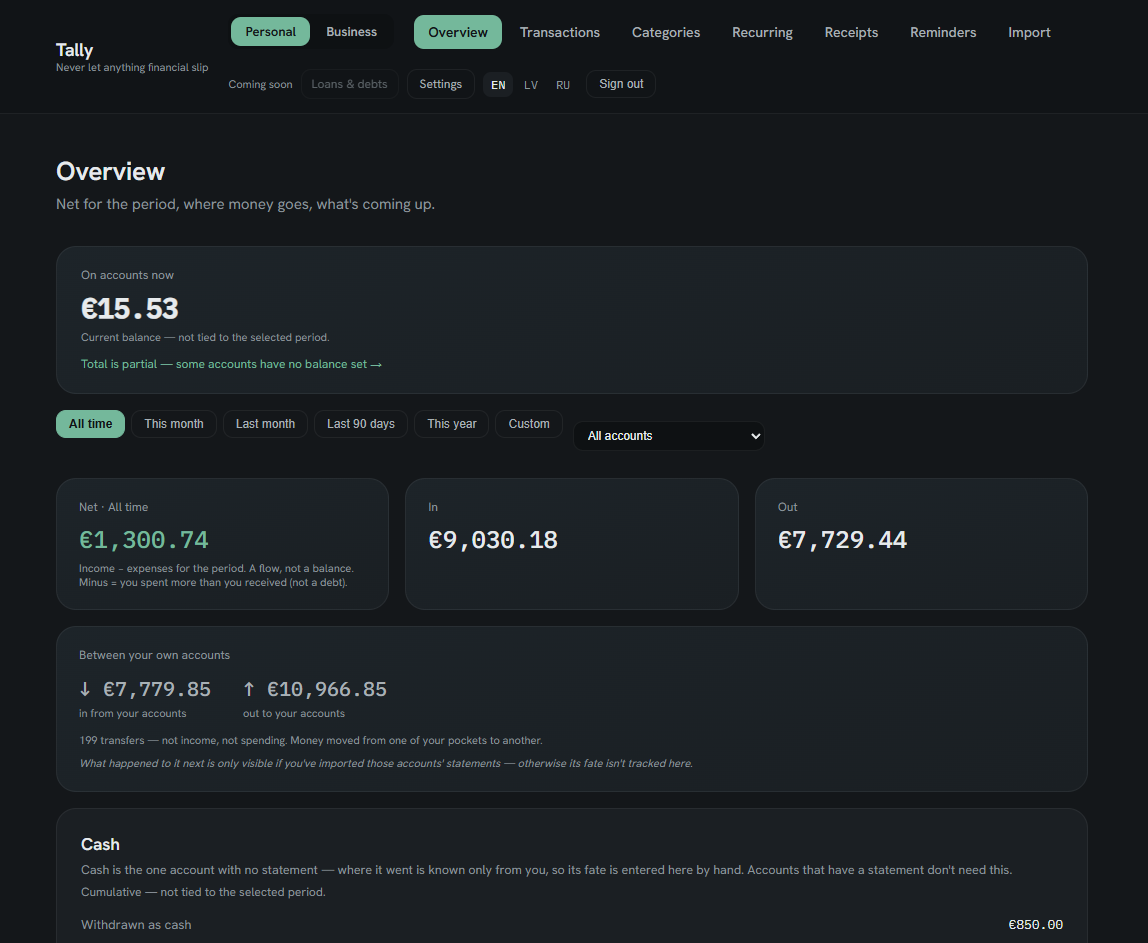Filter by This month

click(174, 424)
